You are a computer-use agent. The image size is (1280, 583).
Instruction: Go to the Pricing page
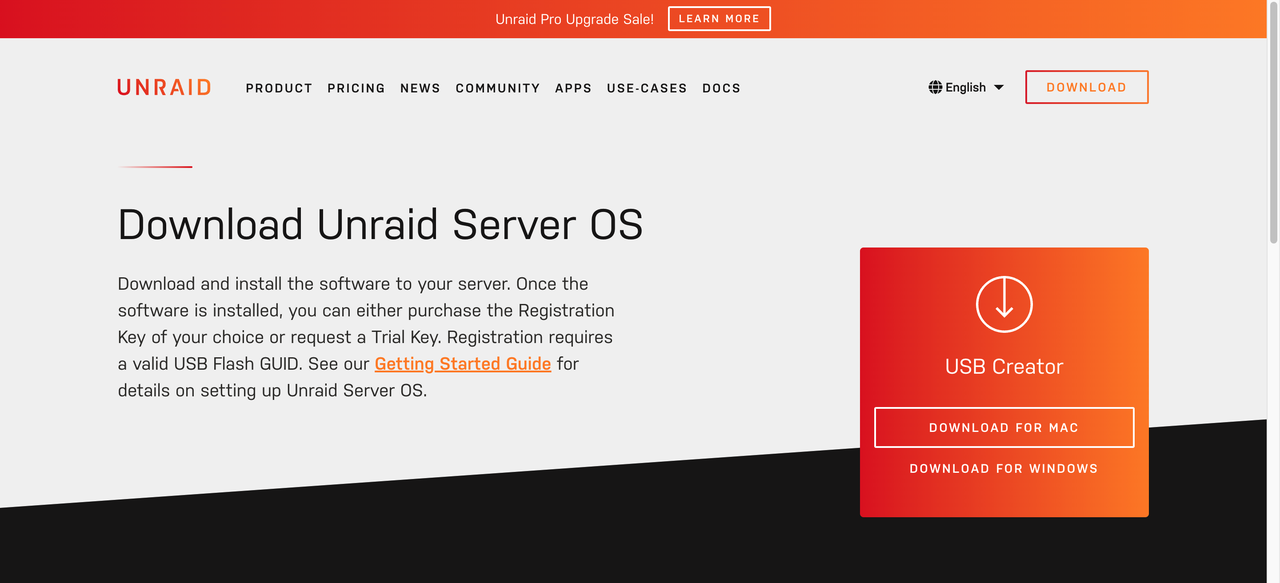(x=356, y=88)
